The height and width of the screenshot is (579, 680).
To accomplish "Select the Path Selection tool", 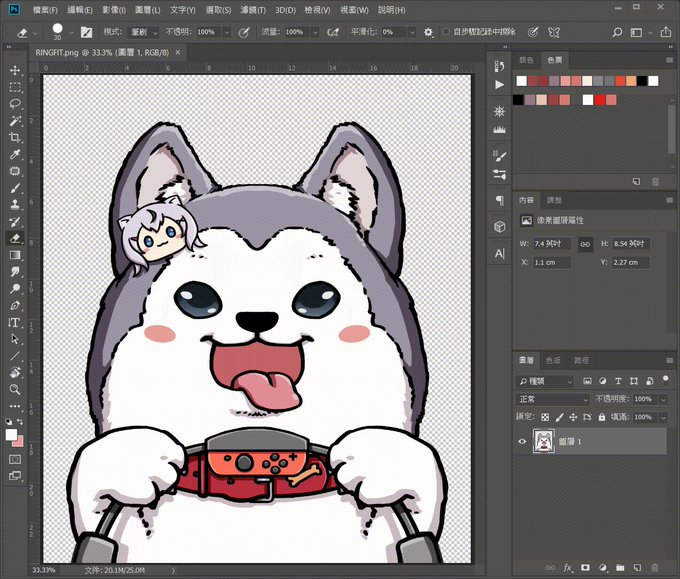I will (15, 339).
